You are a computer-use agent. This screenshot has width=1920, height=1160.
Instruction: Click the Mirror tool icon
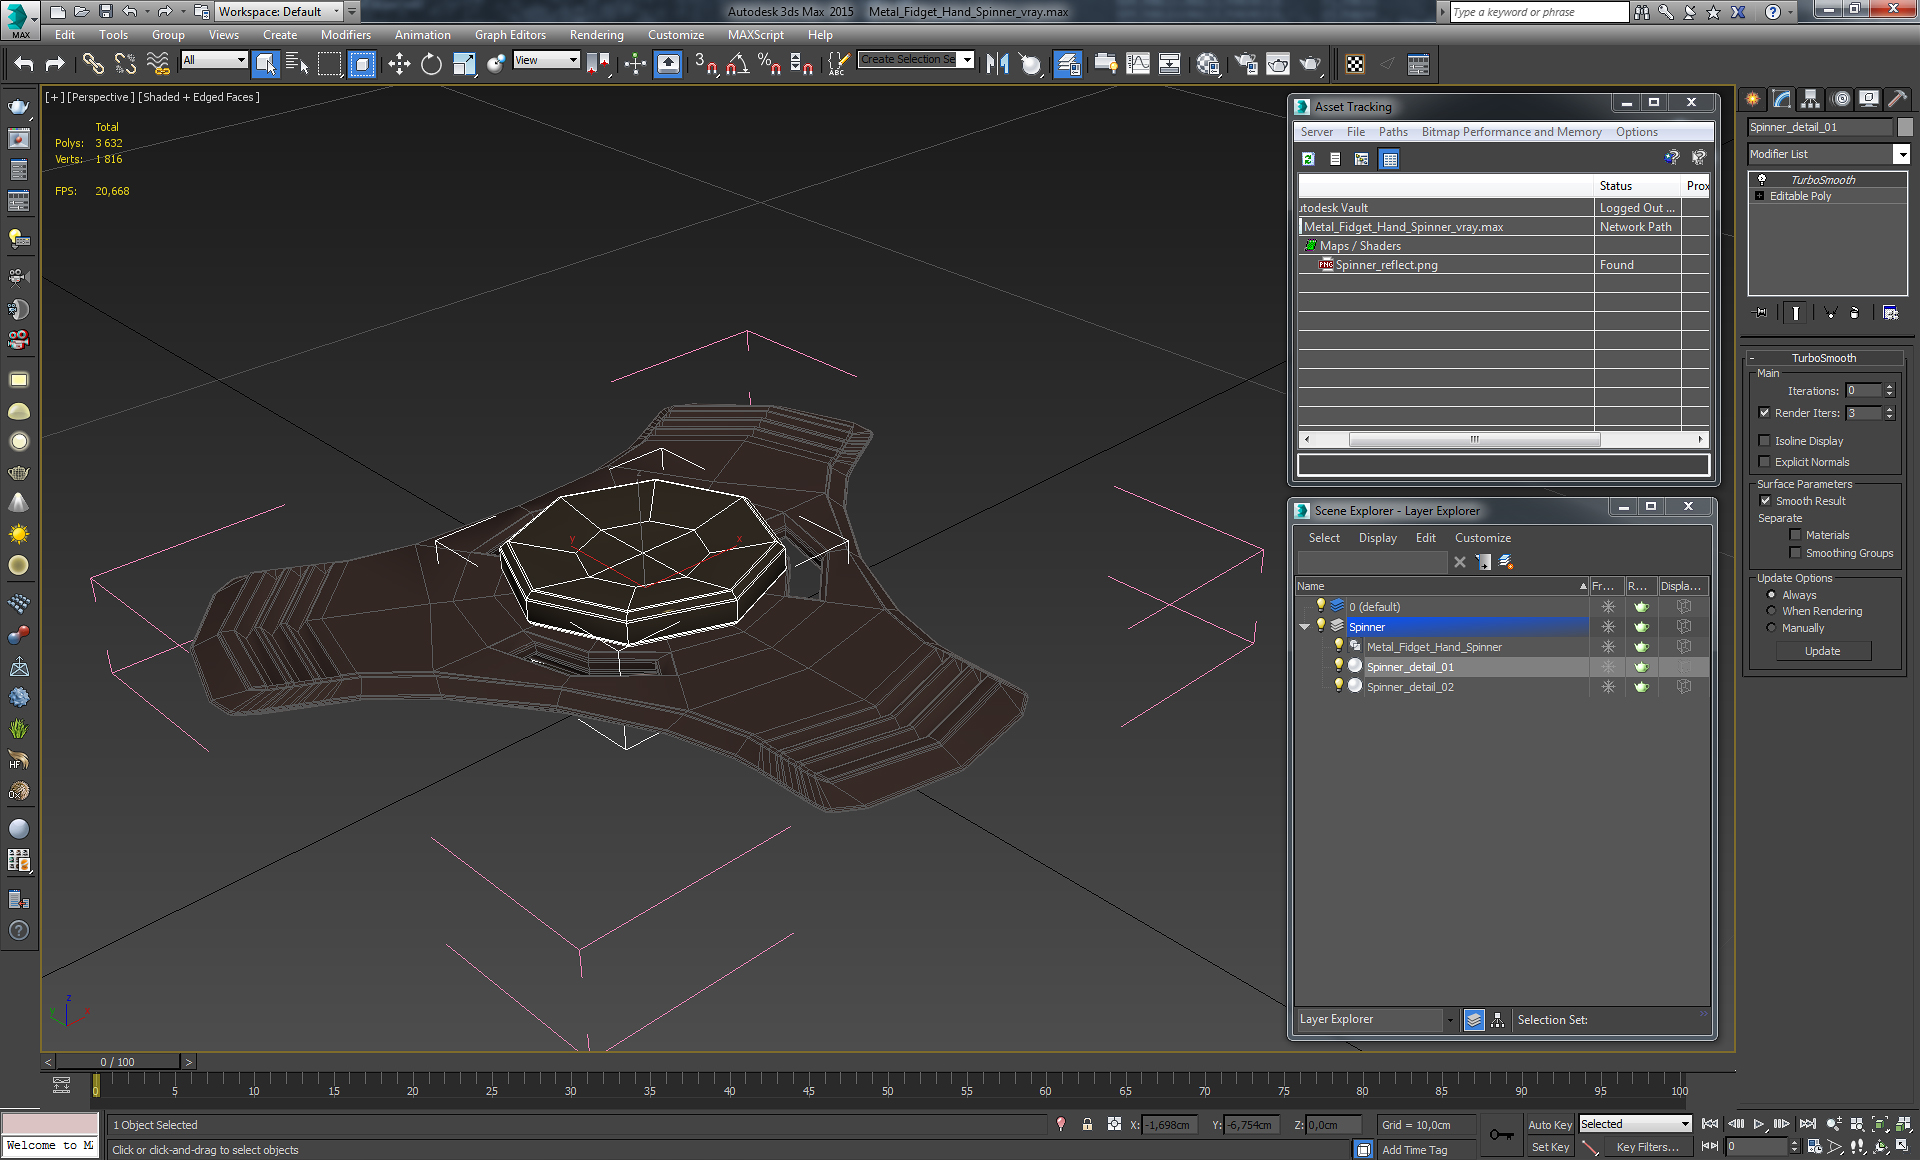[x=997, y=64]
